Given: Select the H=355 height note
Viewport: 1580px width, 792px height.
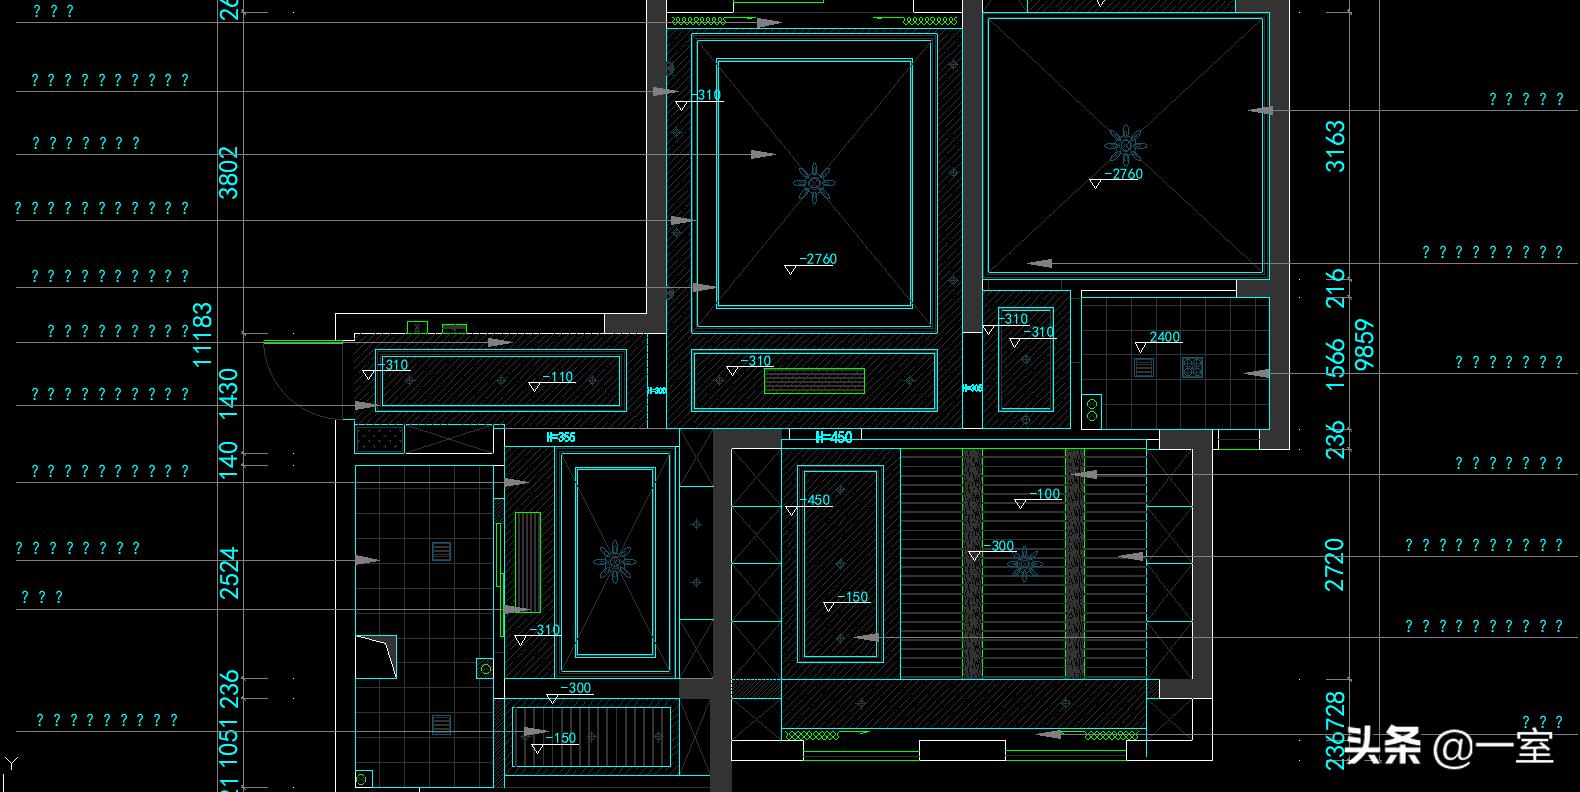Looking at the screenshot, I should [560, 437].
